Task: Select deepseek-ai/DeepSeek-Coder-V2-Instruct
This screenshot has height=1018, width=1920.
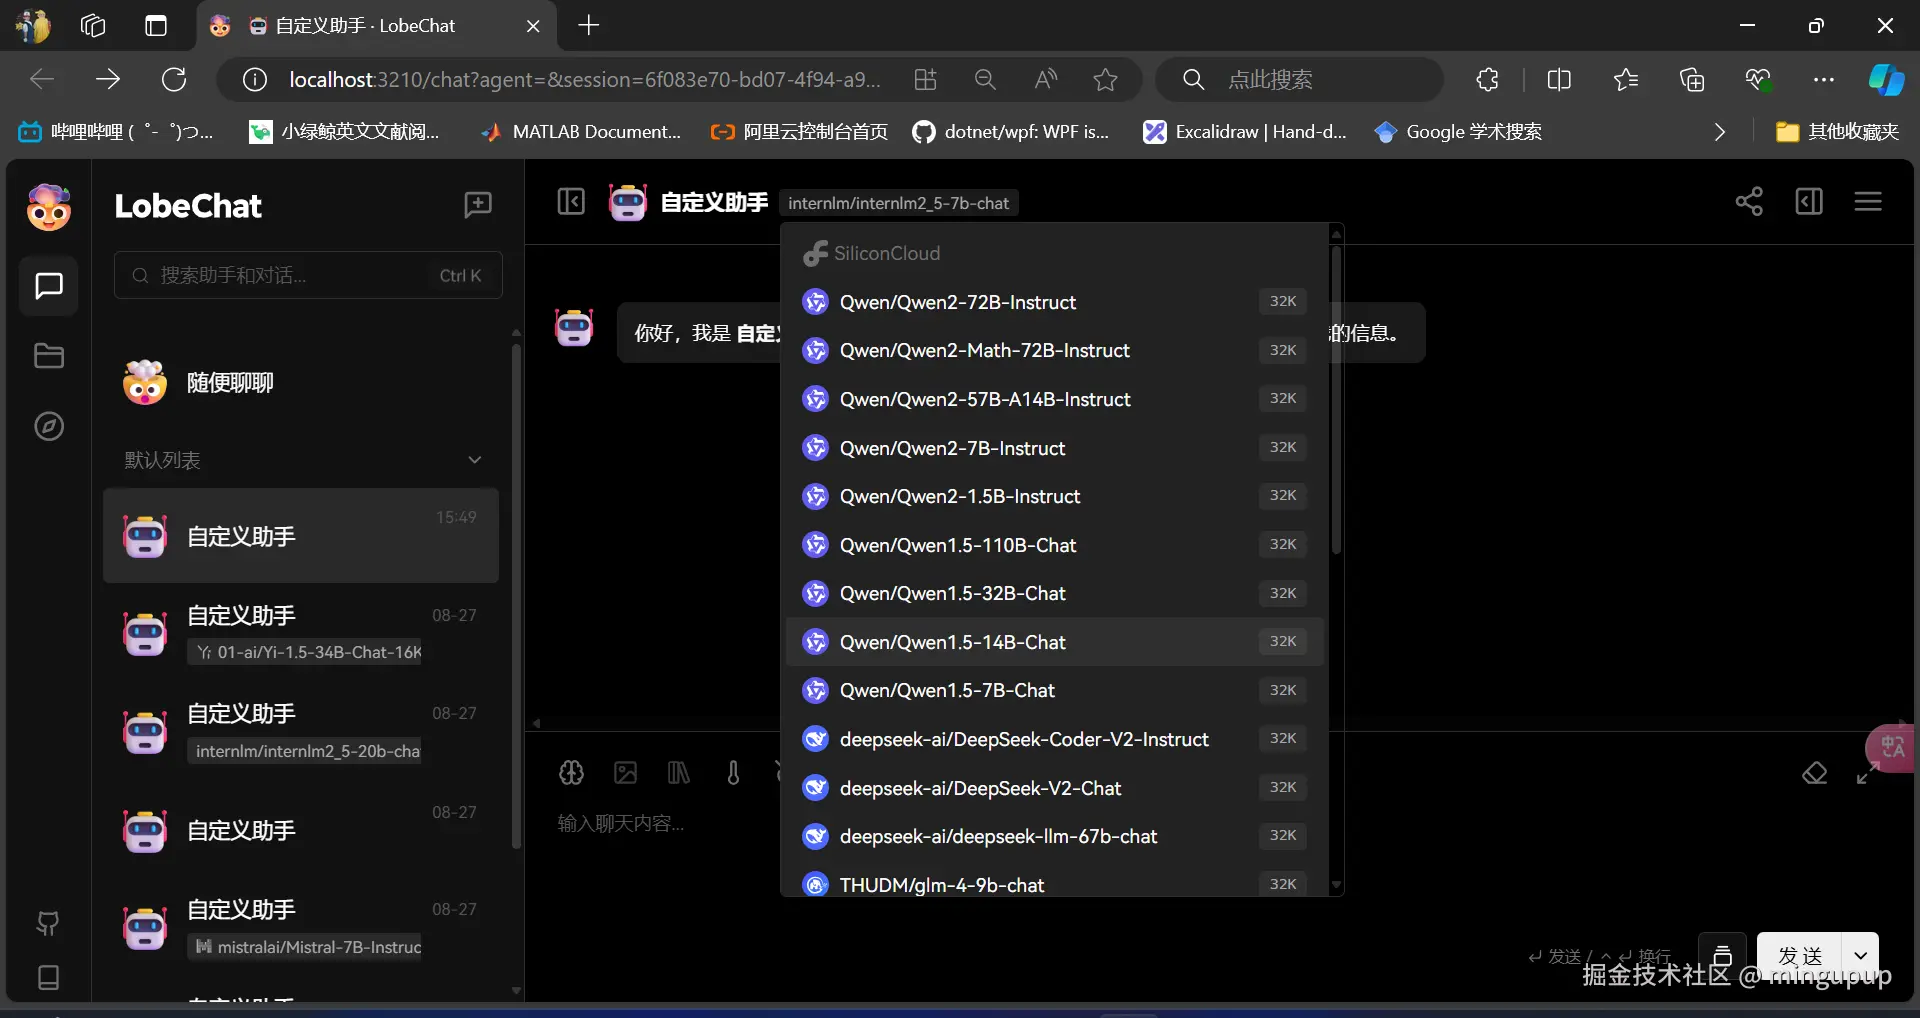Action: 1055,739
